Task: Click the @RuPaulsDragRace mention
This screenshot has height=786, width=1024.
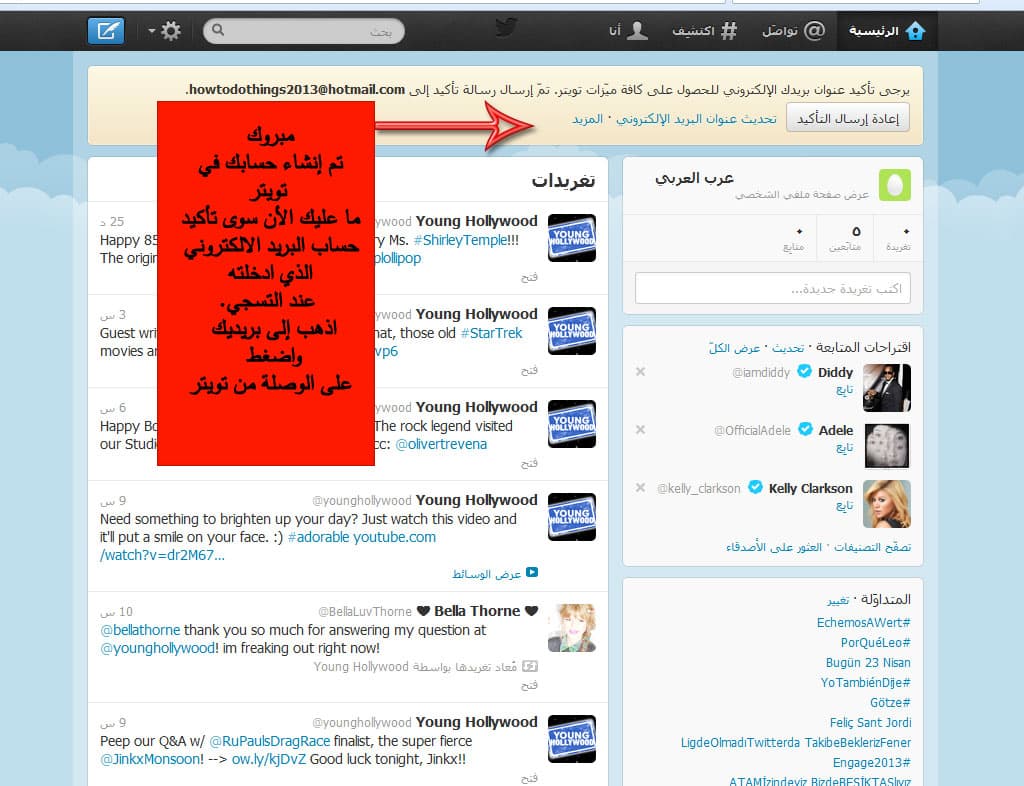Action: [x=269, y=742]
